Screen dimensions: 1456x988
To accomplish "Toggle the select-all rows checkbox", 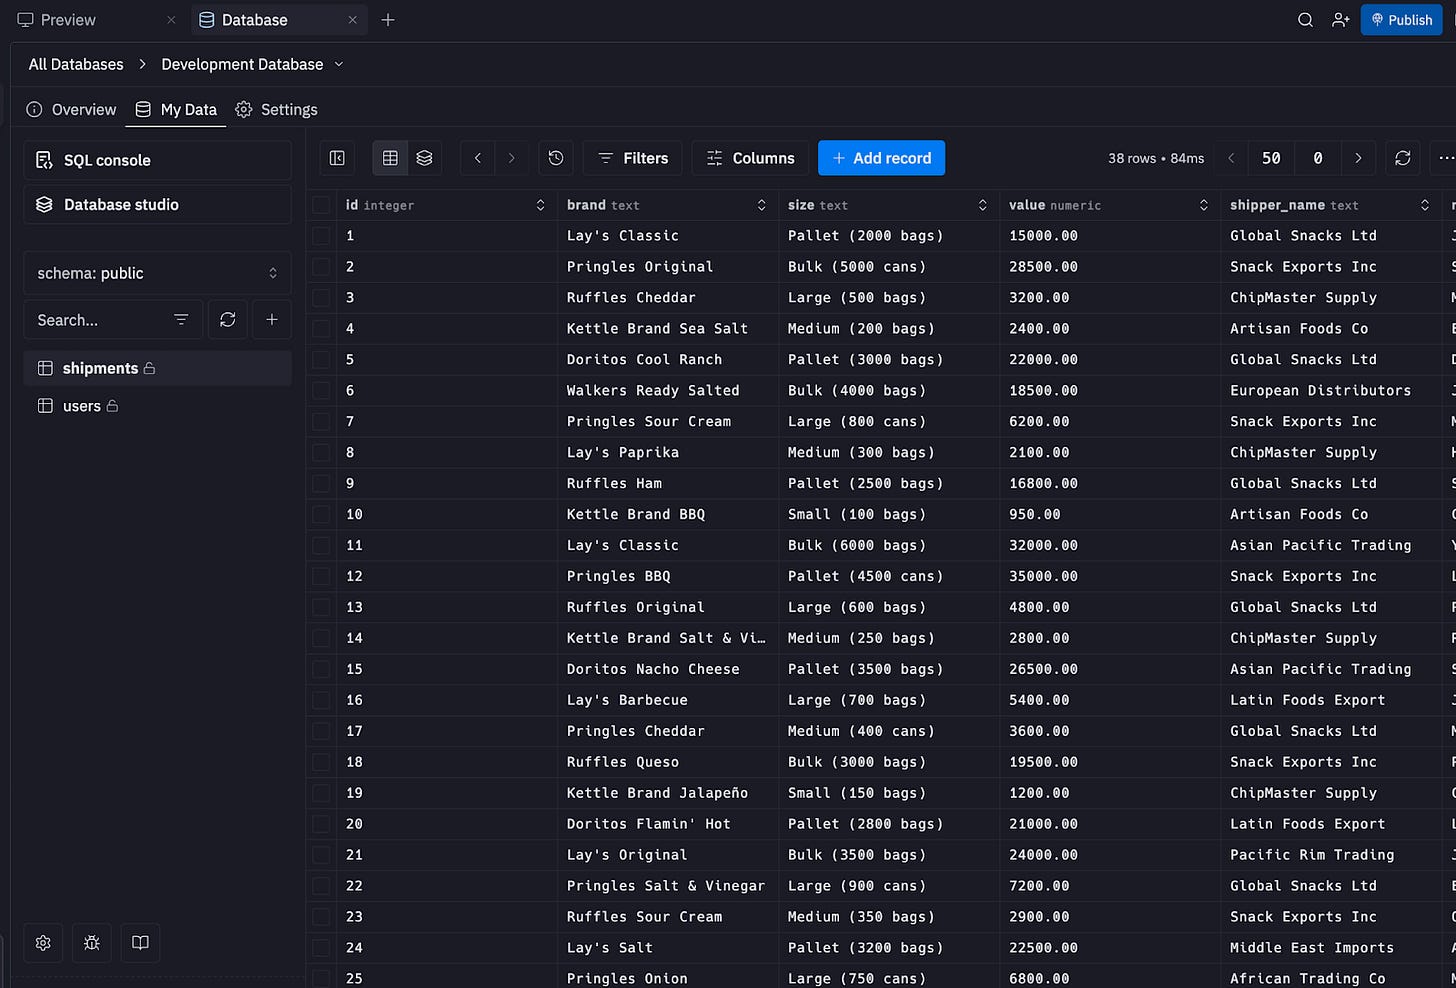I will tap(321, 205).
